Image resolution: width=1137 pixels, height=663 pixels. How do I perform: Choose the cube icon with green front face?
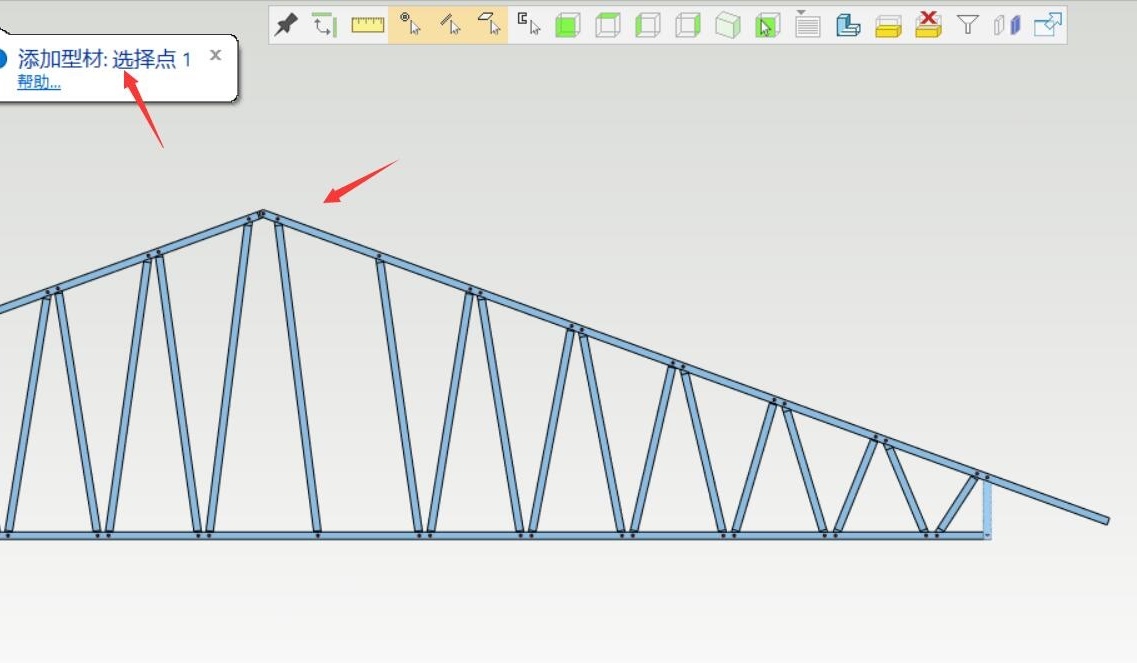(568, 25)
